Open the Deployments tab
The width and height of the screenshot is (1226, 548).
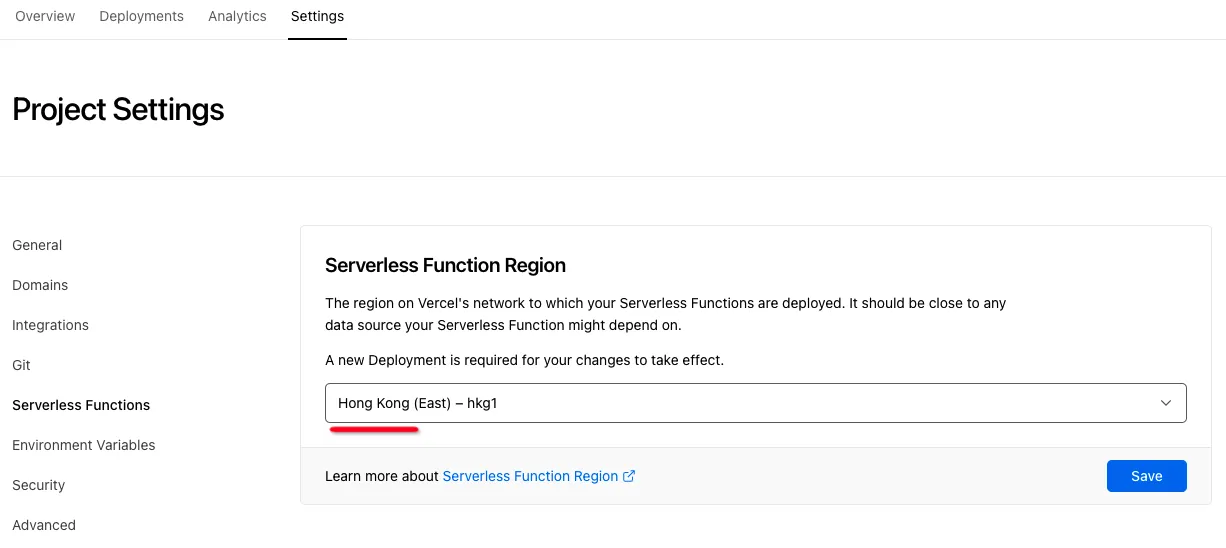click(x=141, y=16)
